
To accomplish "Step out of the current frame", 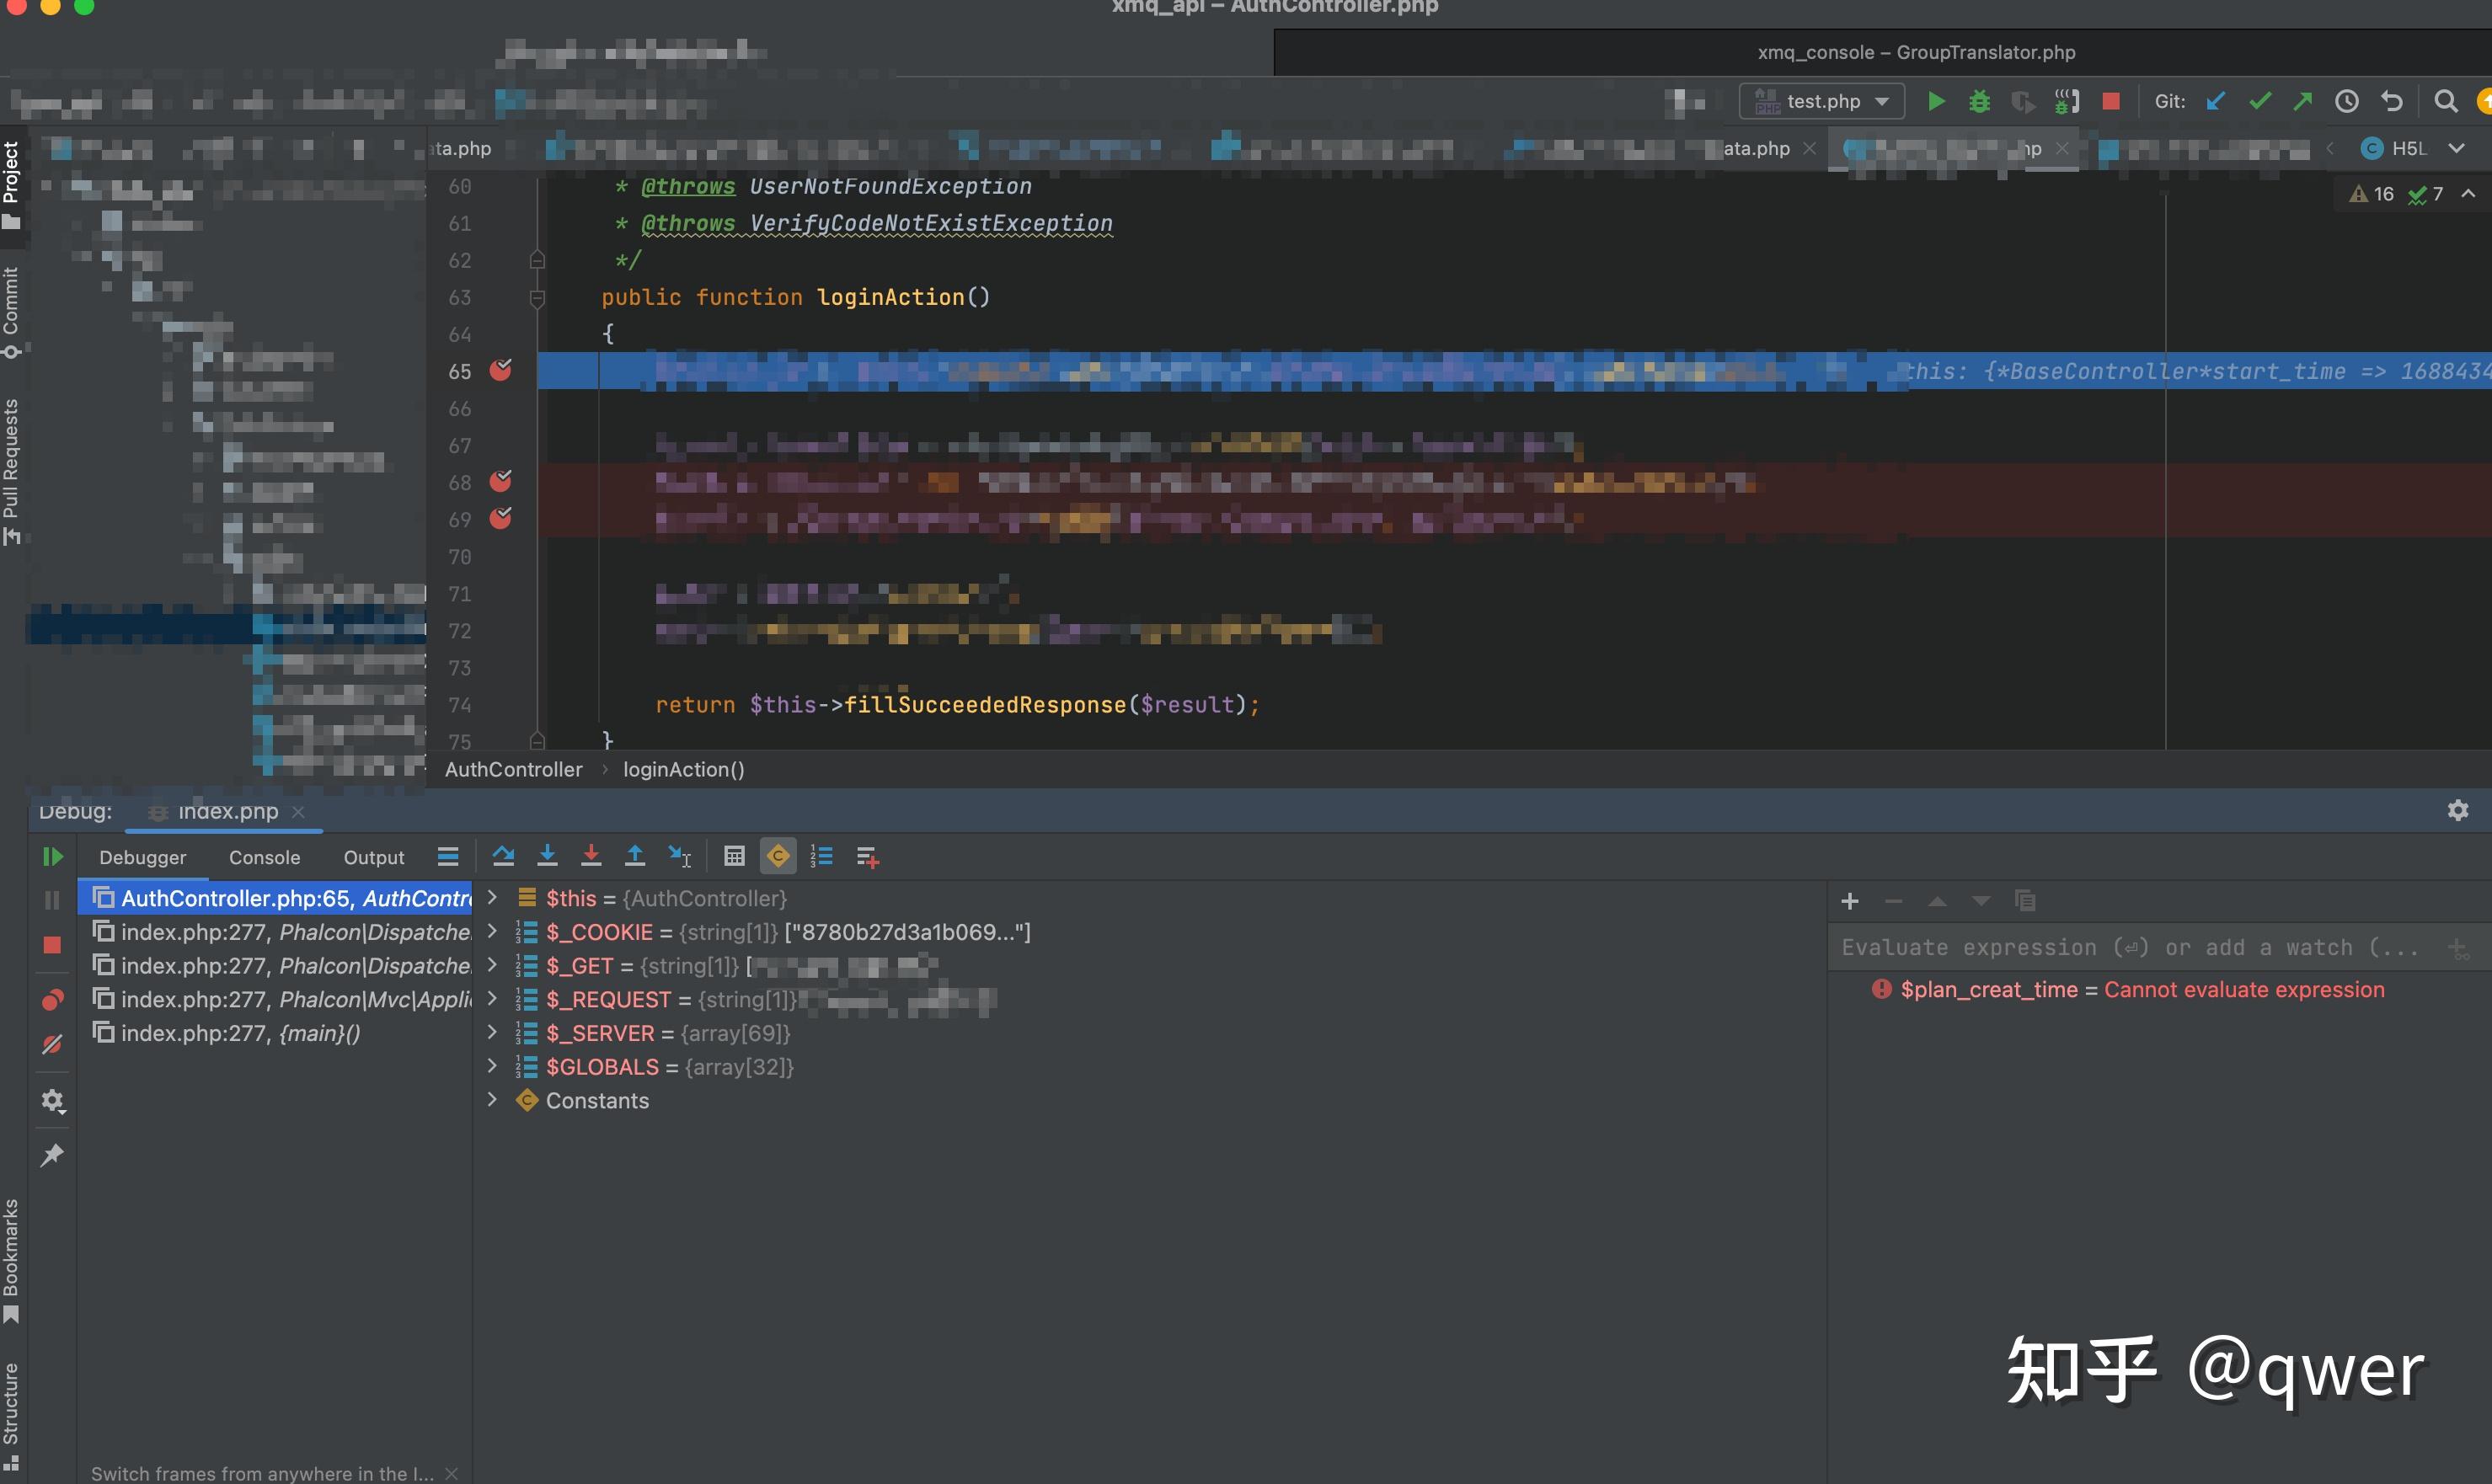I will pyautogui.click(x=635, y=856).
